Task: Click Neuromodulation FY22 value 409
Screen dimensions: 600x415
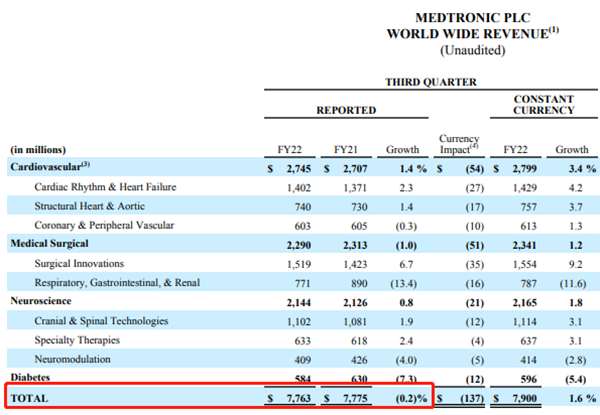Action: [302, 360]
